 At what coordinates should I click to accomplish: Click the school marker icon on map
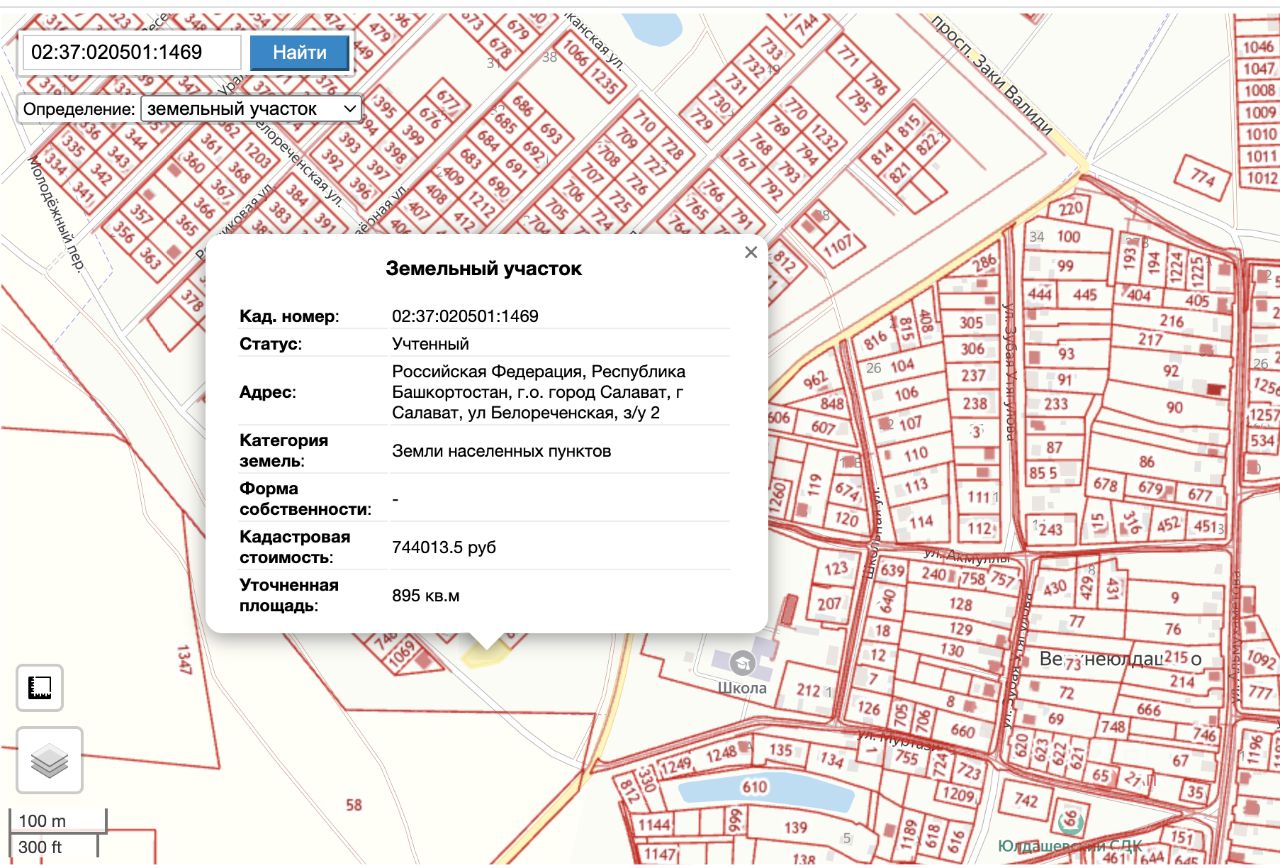[743, 661]
